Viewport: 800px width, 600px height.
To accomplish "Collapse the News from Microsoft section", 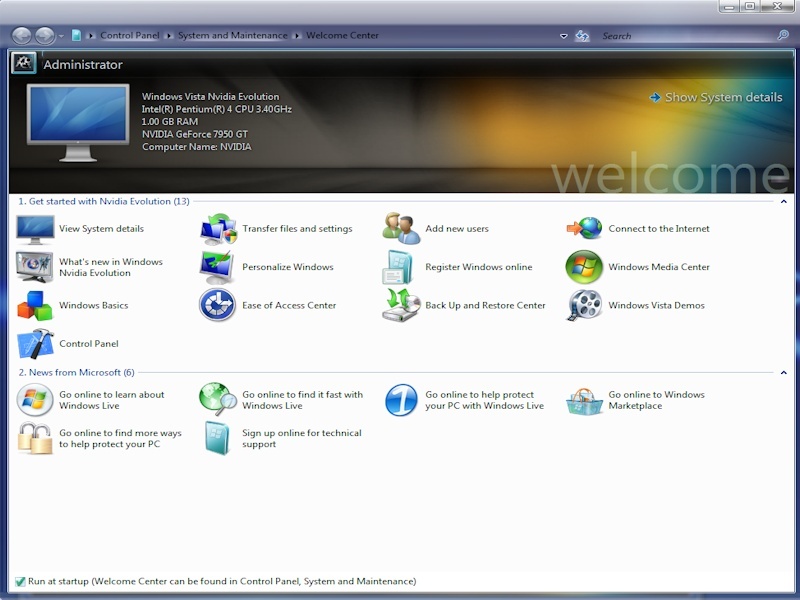I will click(784, 372).
